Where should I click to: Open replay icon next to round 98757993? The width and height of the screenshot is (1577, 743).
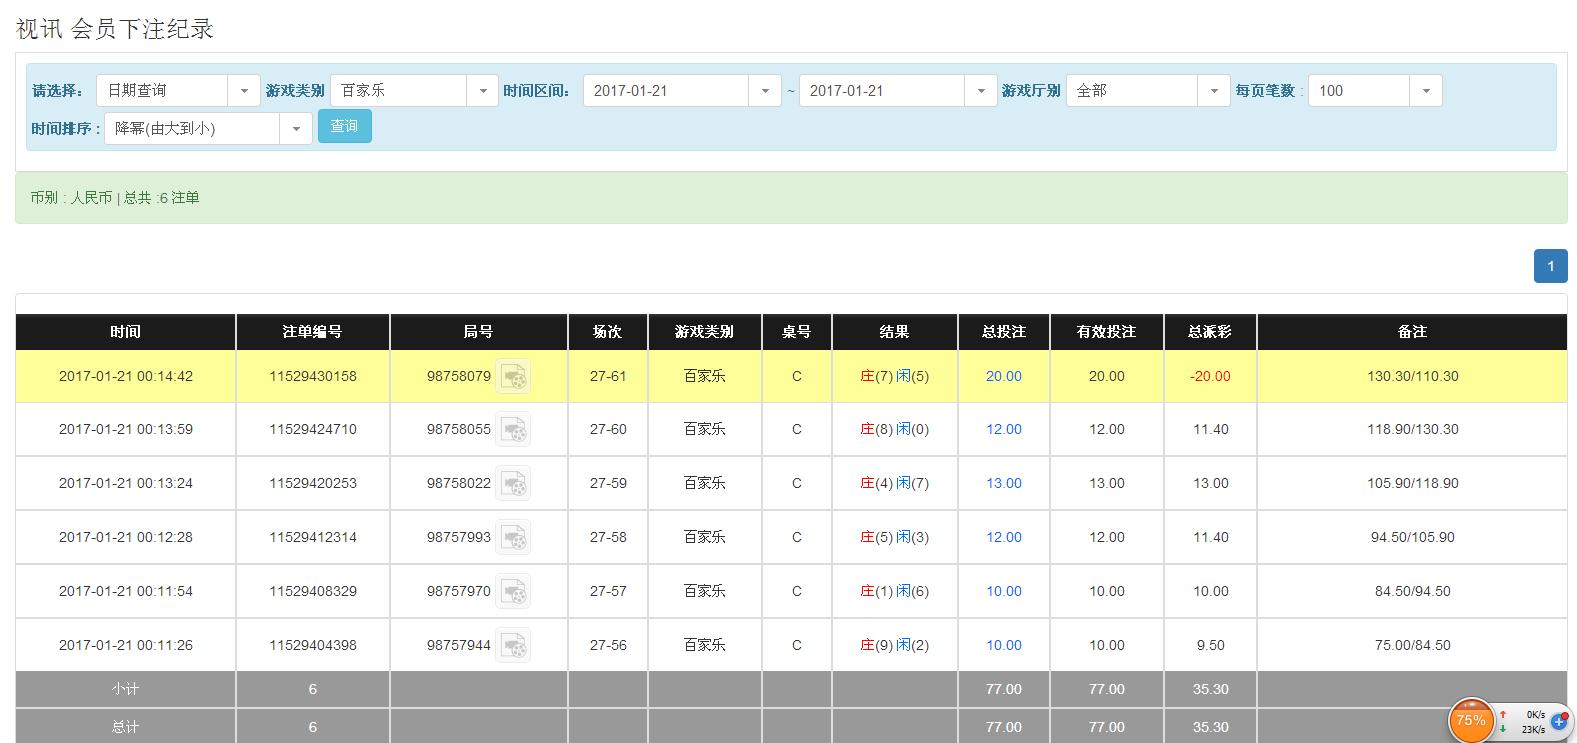[x=513, y=538]
